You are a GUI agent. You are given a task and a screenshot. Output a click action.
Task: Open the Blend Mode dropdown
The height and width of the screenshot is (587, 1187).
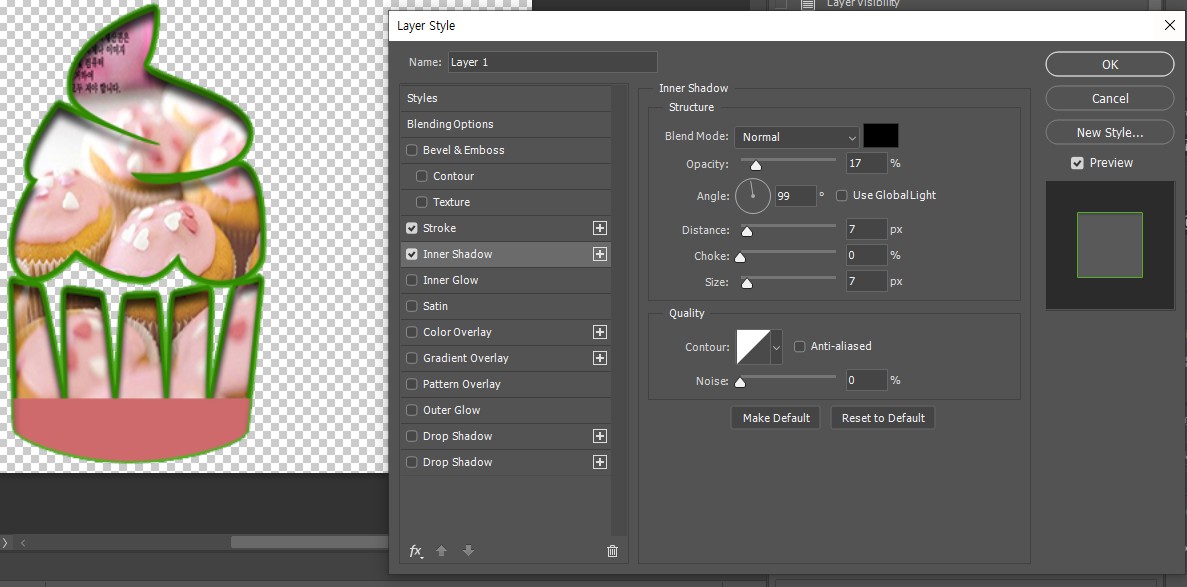coord(796,137)
